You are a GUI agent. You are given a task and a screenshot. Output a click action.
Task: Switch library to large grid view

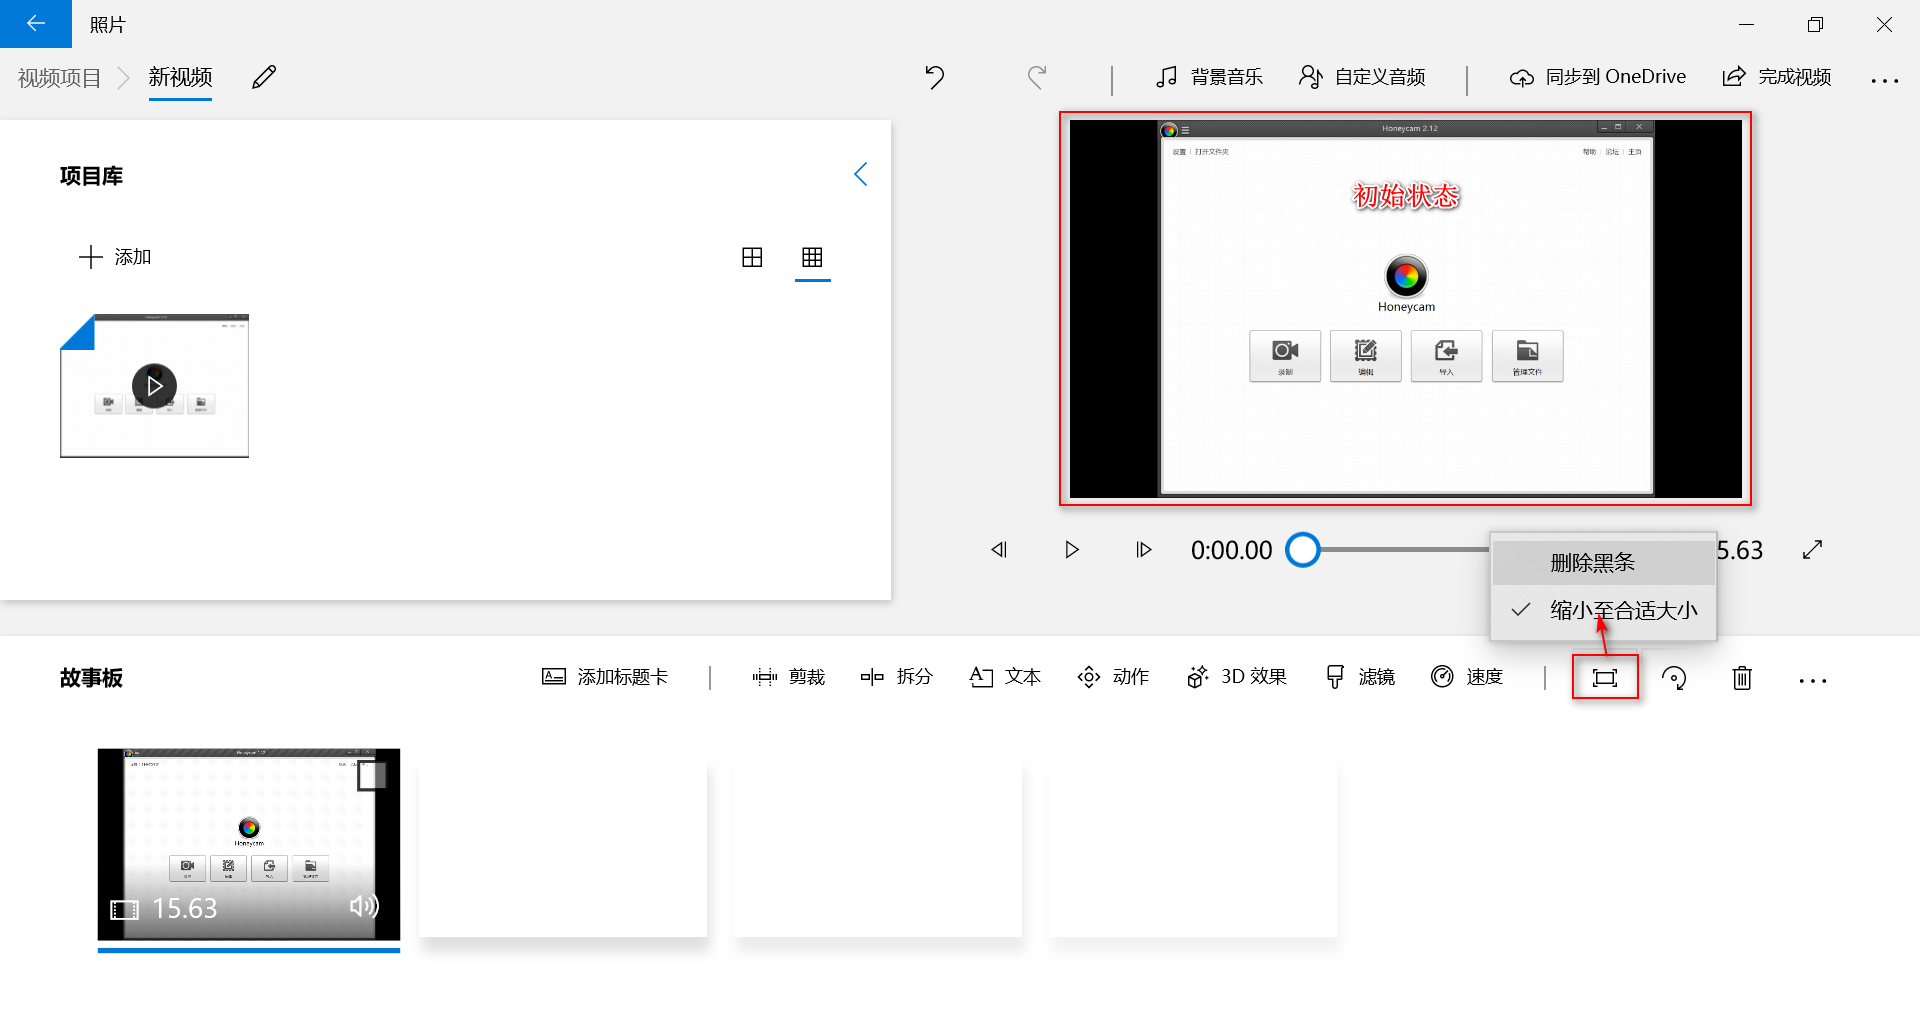752,257
